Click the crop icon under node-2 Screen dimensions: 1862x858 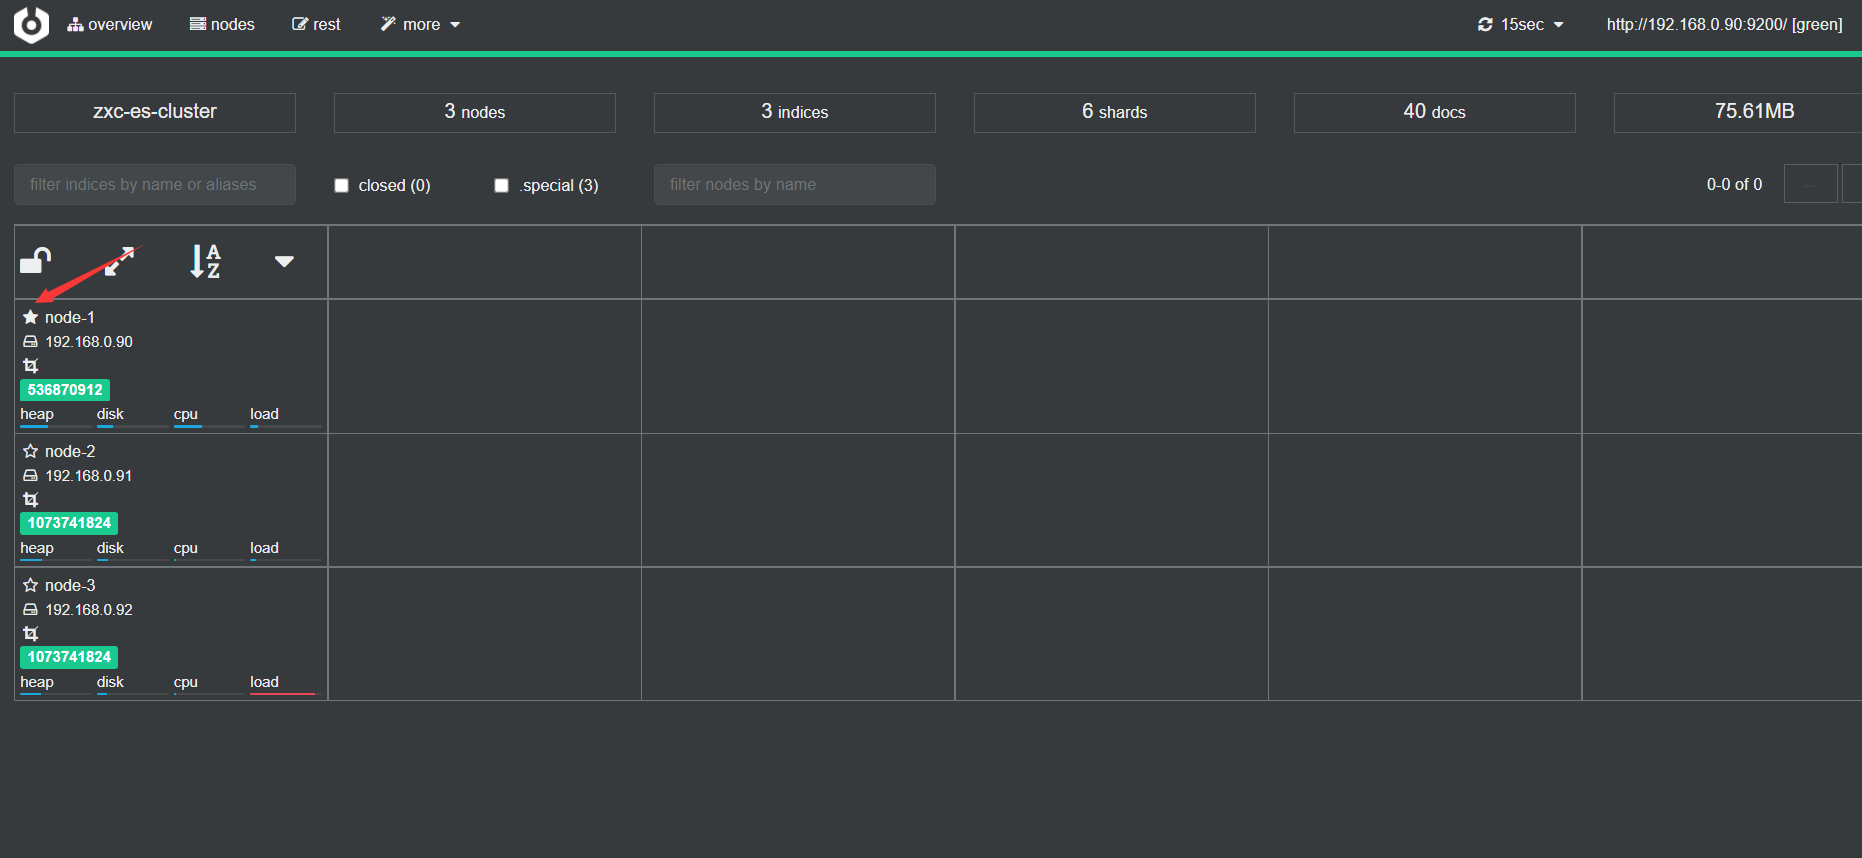[x=31, y=500]
